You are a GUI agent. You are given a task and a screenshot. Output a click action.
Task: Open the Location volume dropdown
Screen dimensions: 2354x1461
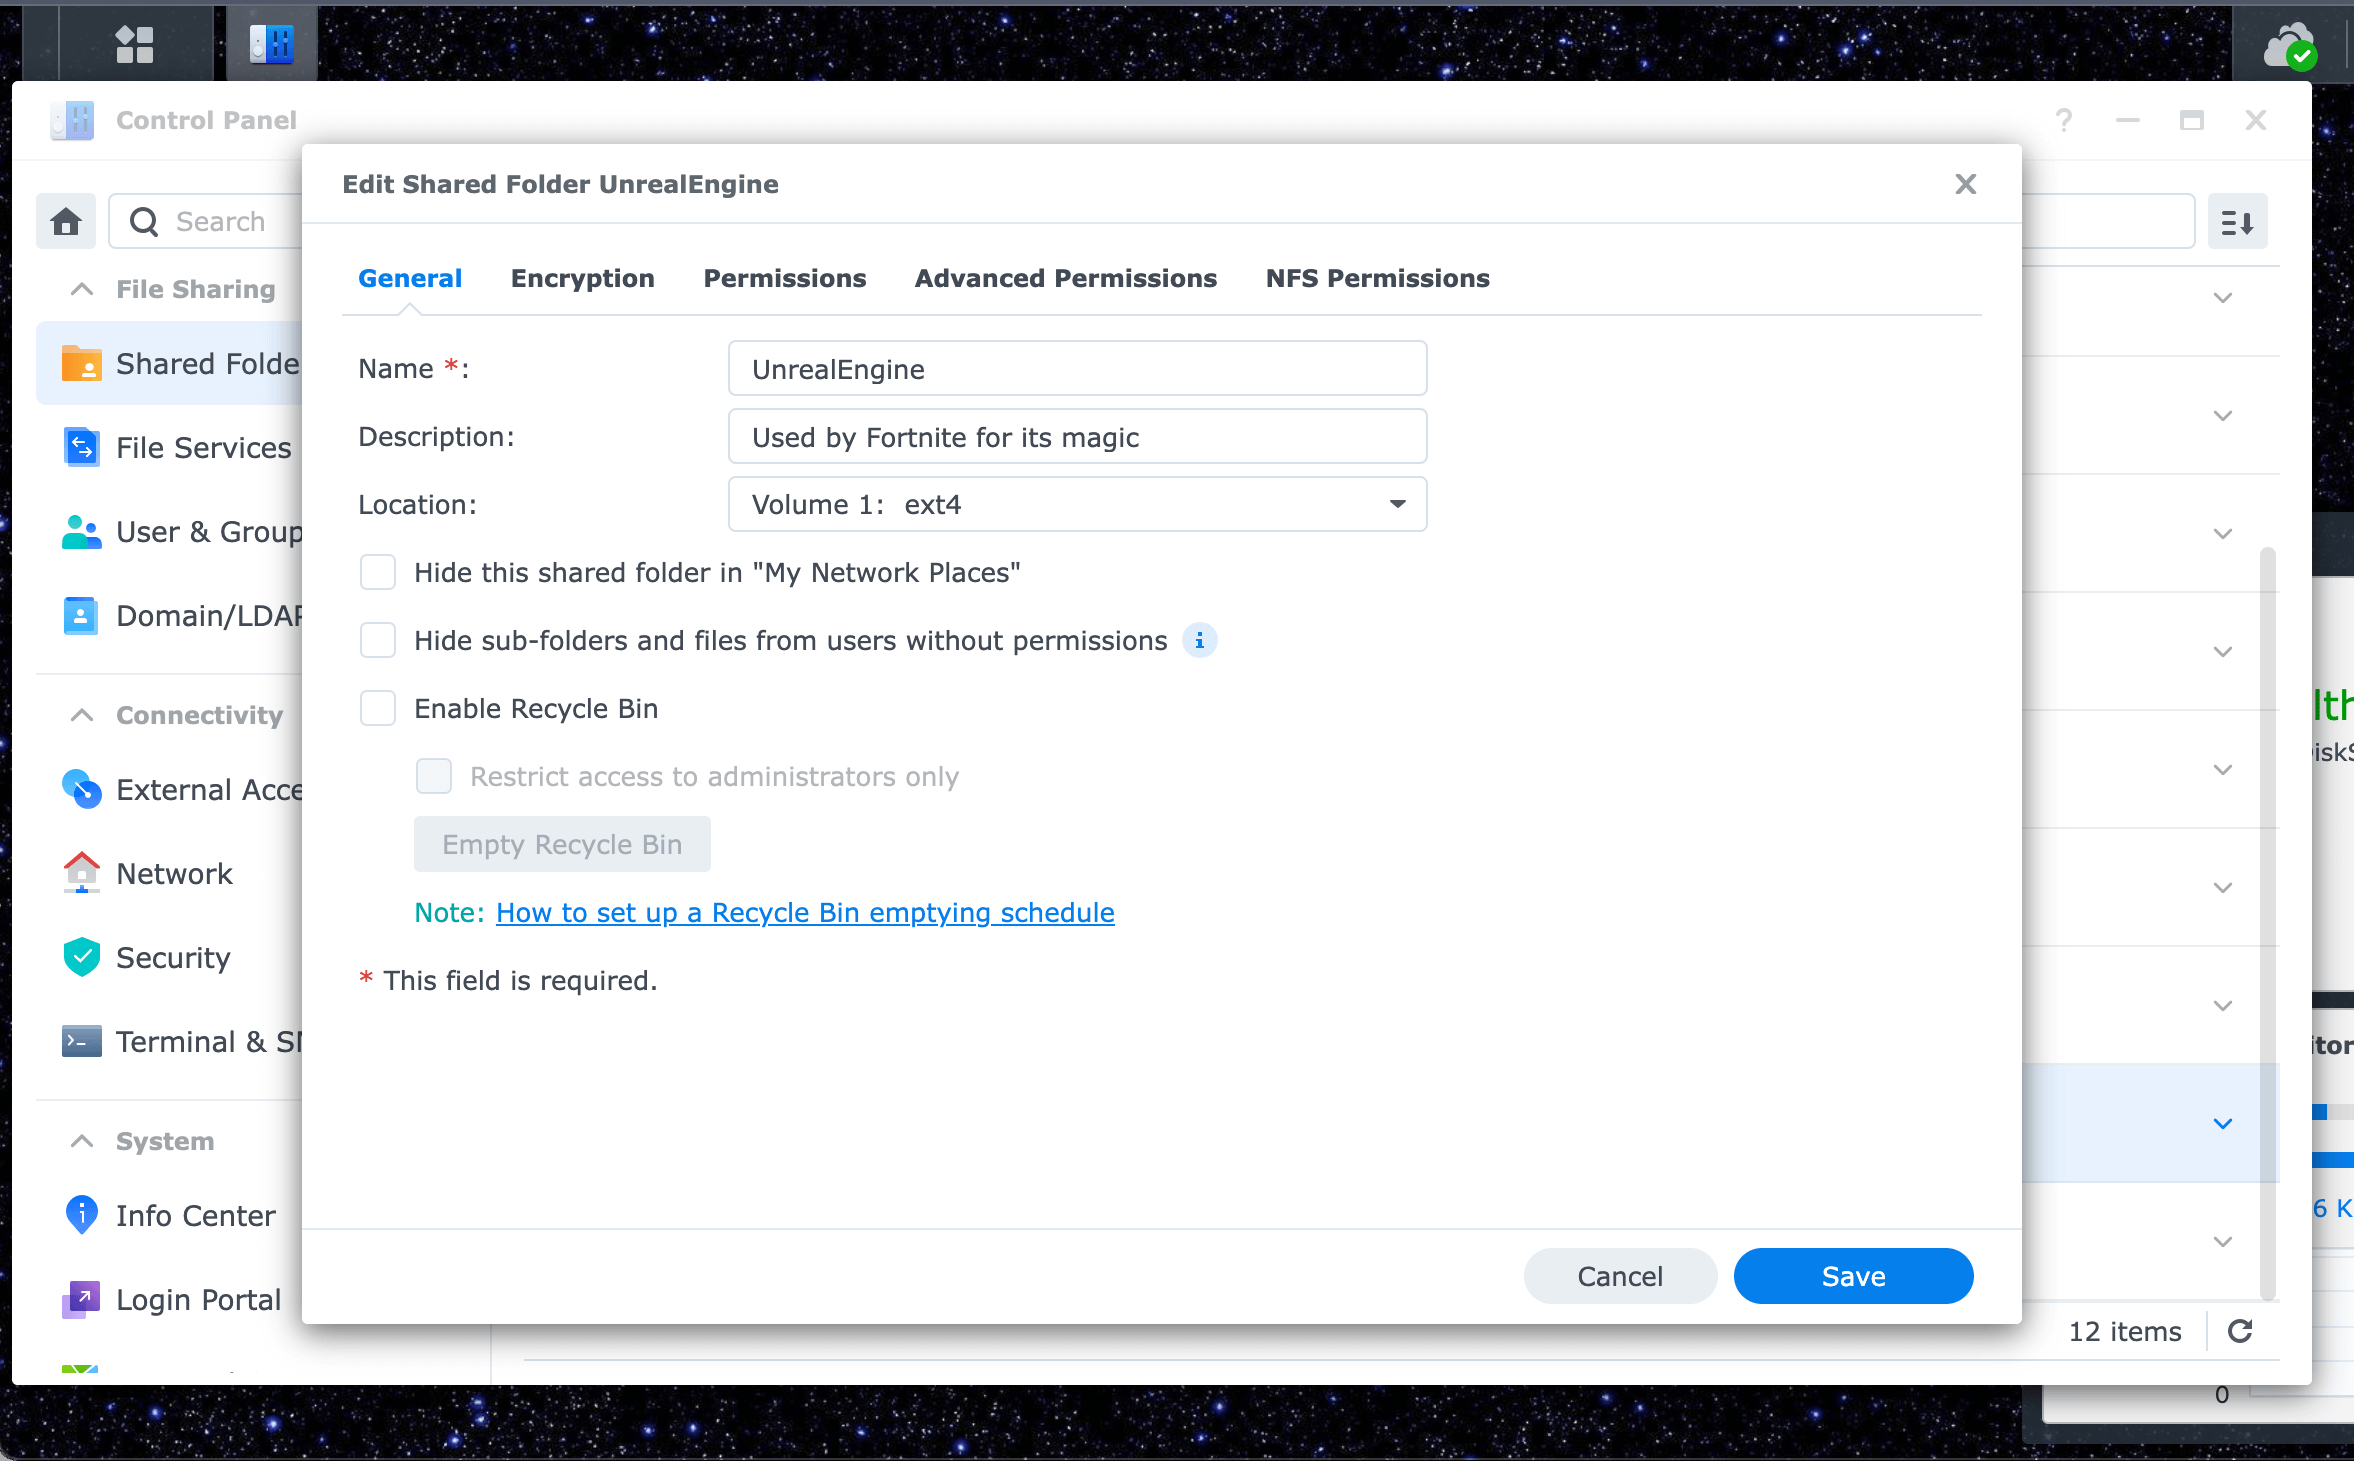click(x=1077, y=504)
